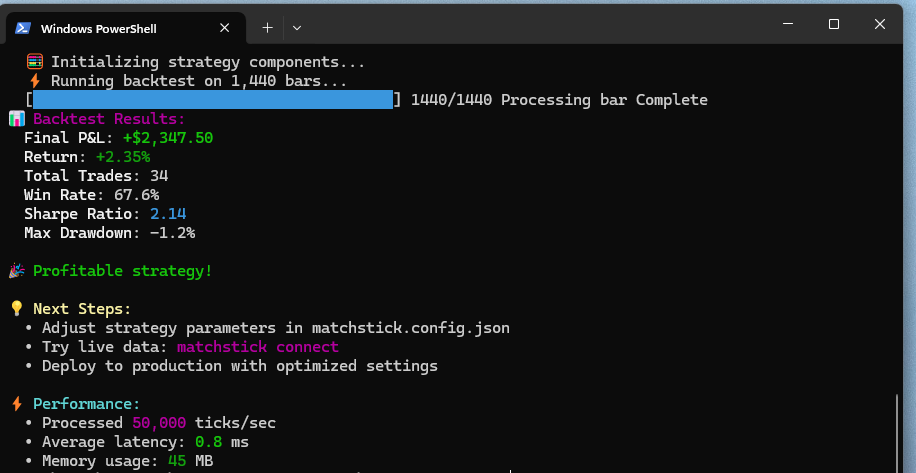
Task: Click the vertical scrollbar thumb
Action: tap(897, 433)
